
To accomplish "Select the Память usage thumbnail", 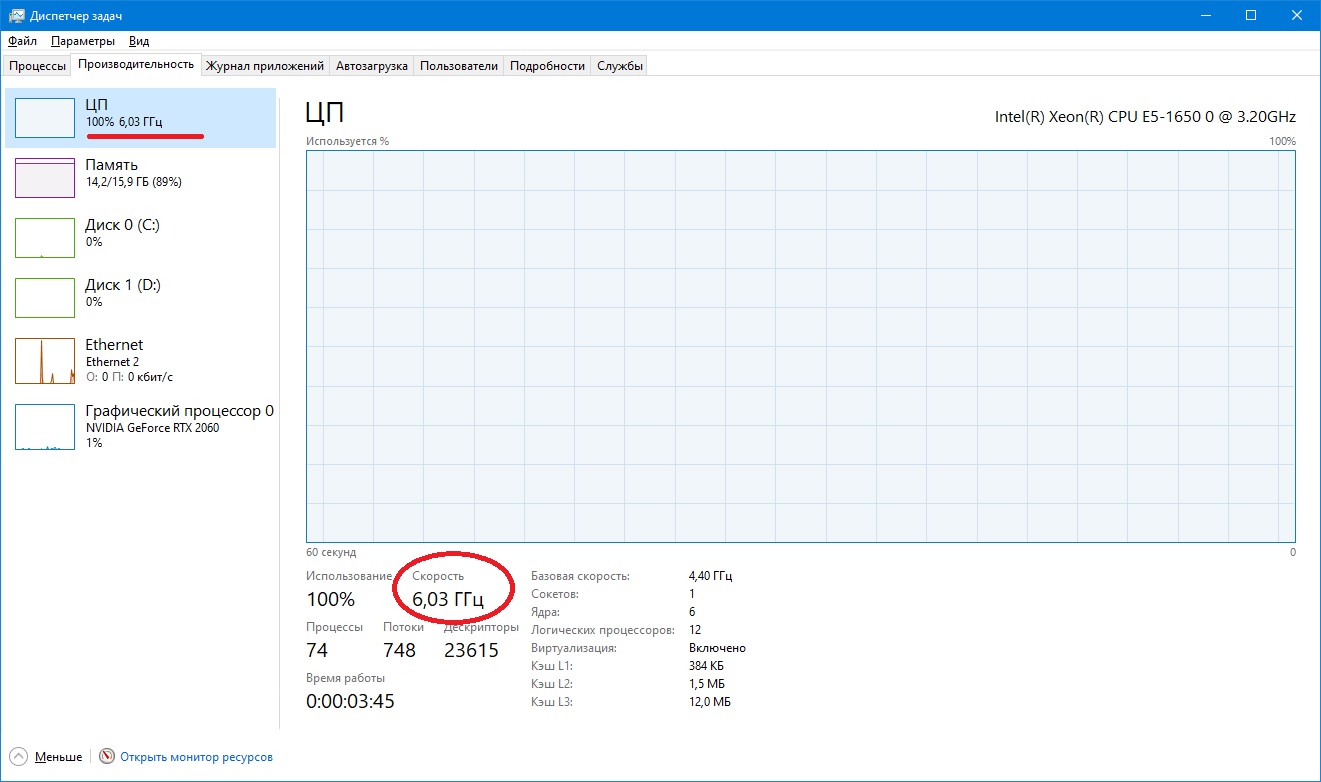I will pyautogui.click(x=45, y=178).
